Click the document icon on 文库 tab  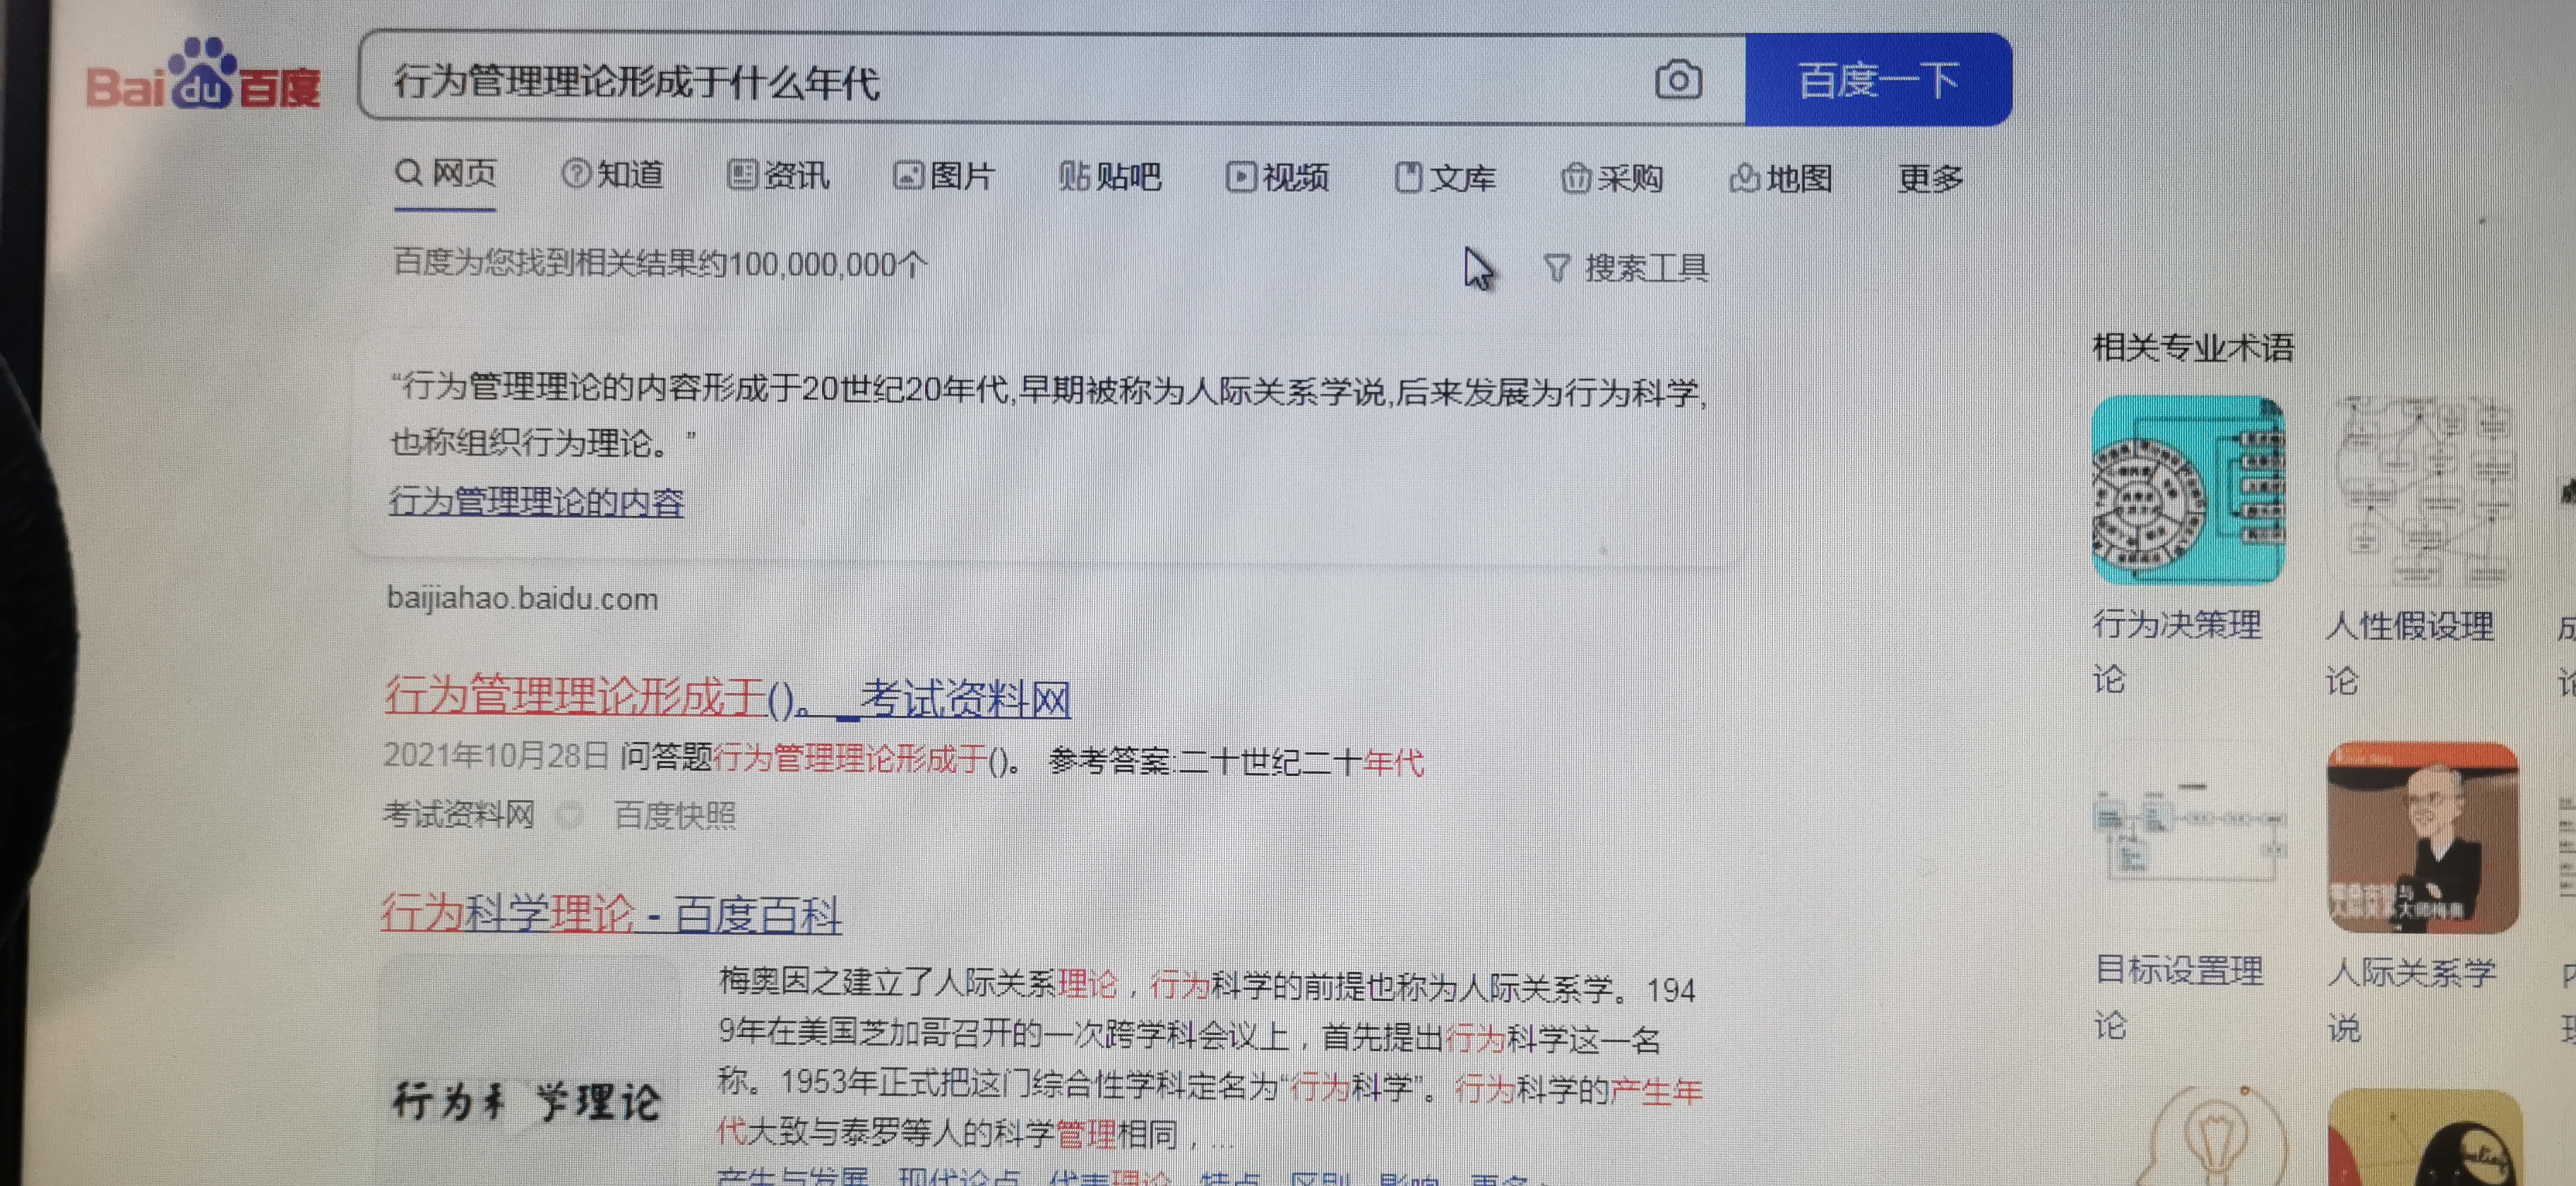pos(1408,178)
